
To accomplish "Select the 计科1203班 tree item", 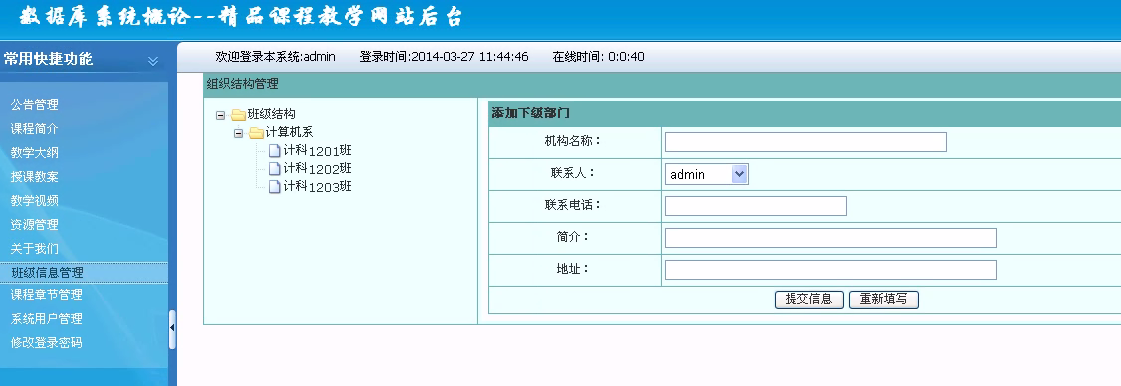I will coord(317,186).
